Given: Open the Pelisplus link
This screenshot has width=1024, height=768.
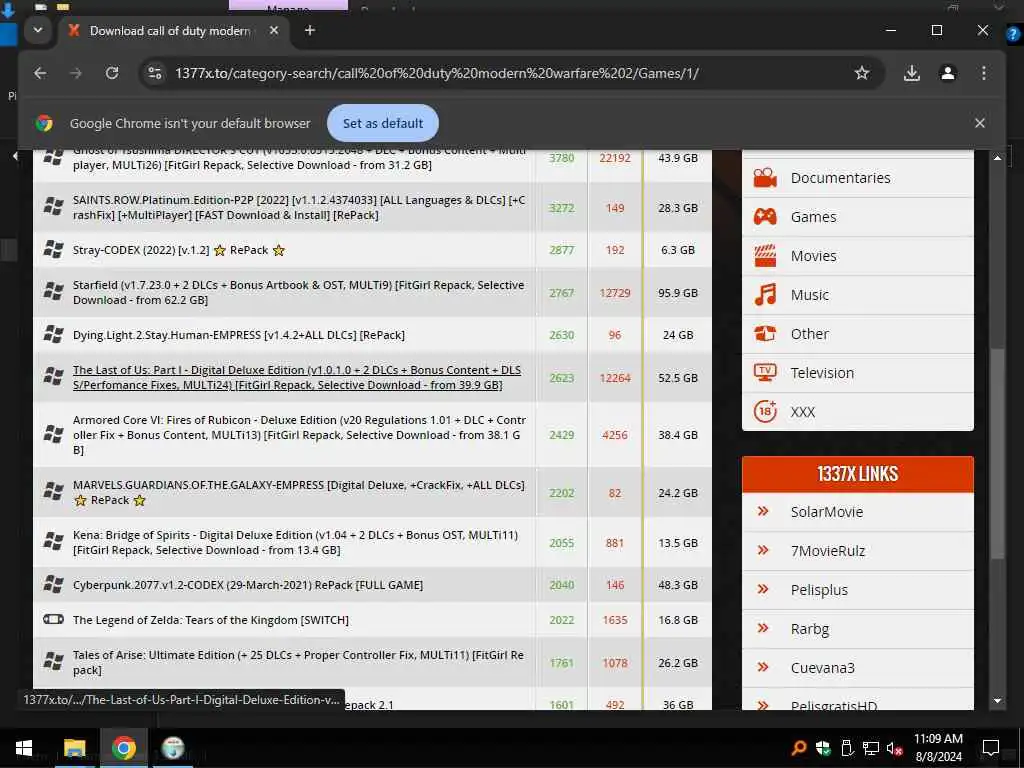Looking at the screenshot, I should click(819, 590).
